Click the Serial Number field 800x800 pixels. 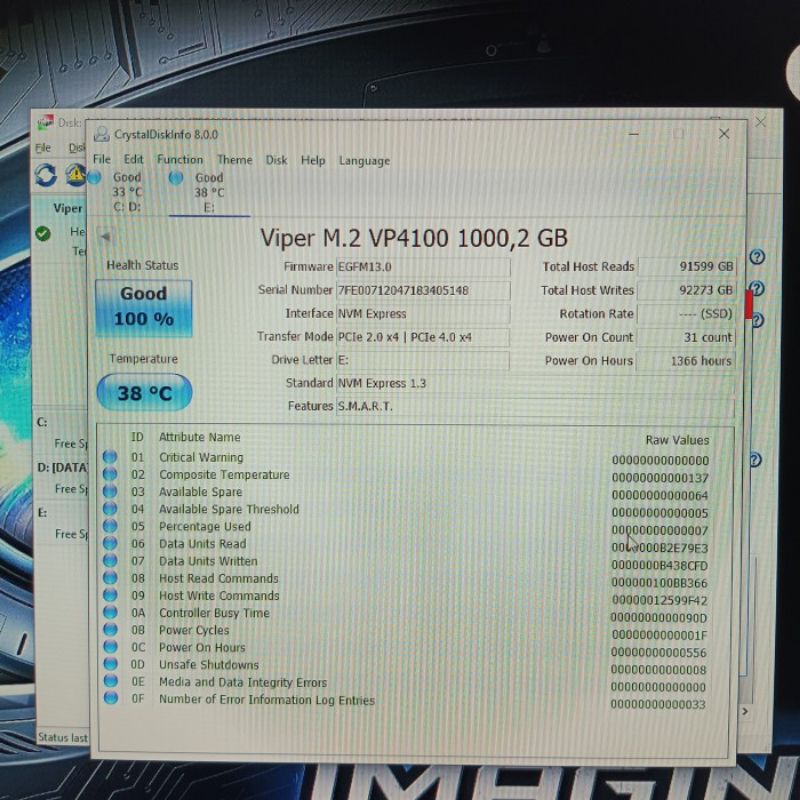coord(422,291)
